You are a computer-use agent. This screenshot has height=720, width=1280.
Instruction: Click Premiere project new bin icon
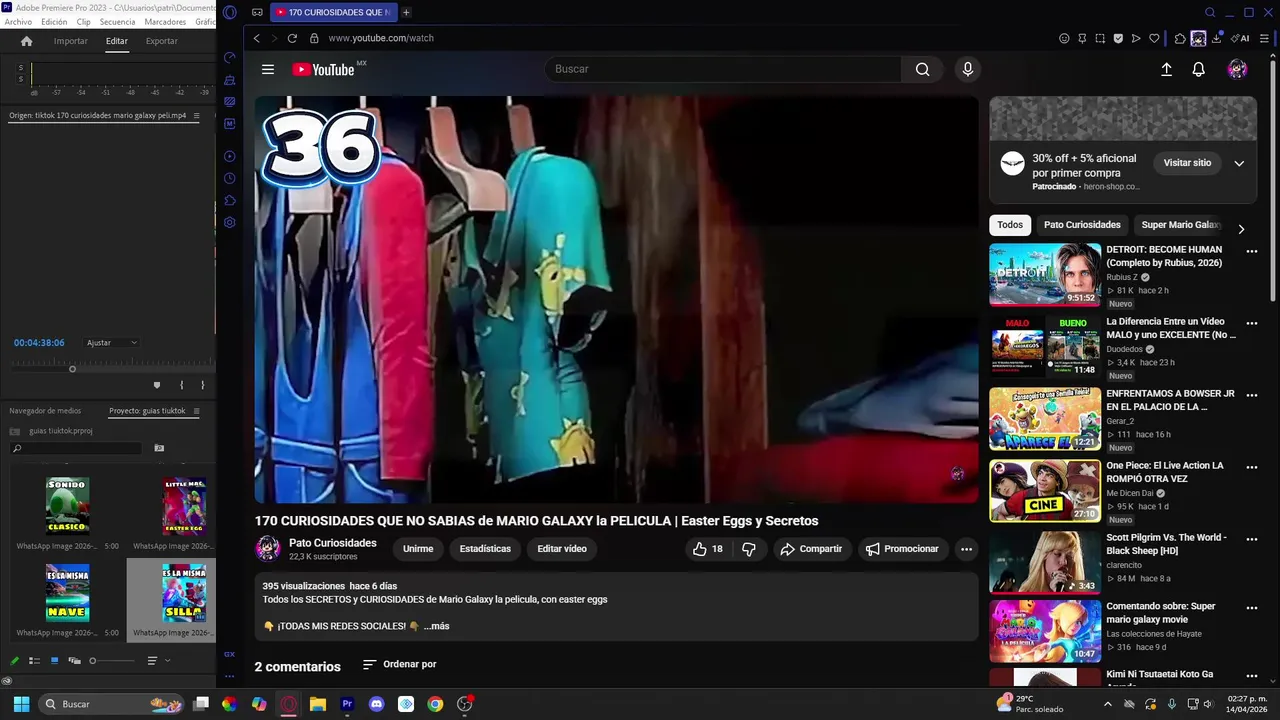[x=159, y=448]
